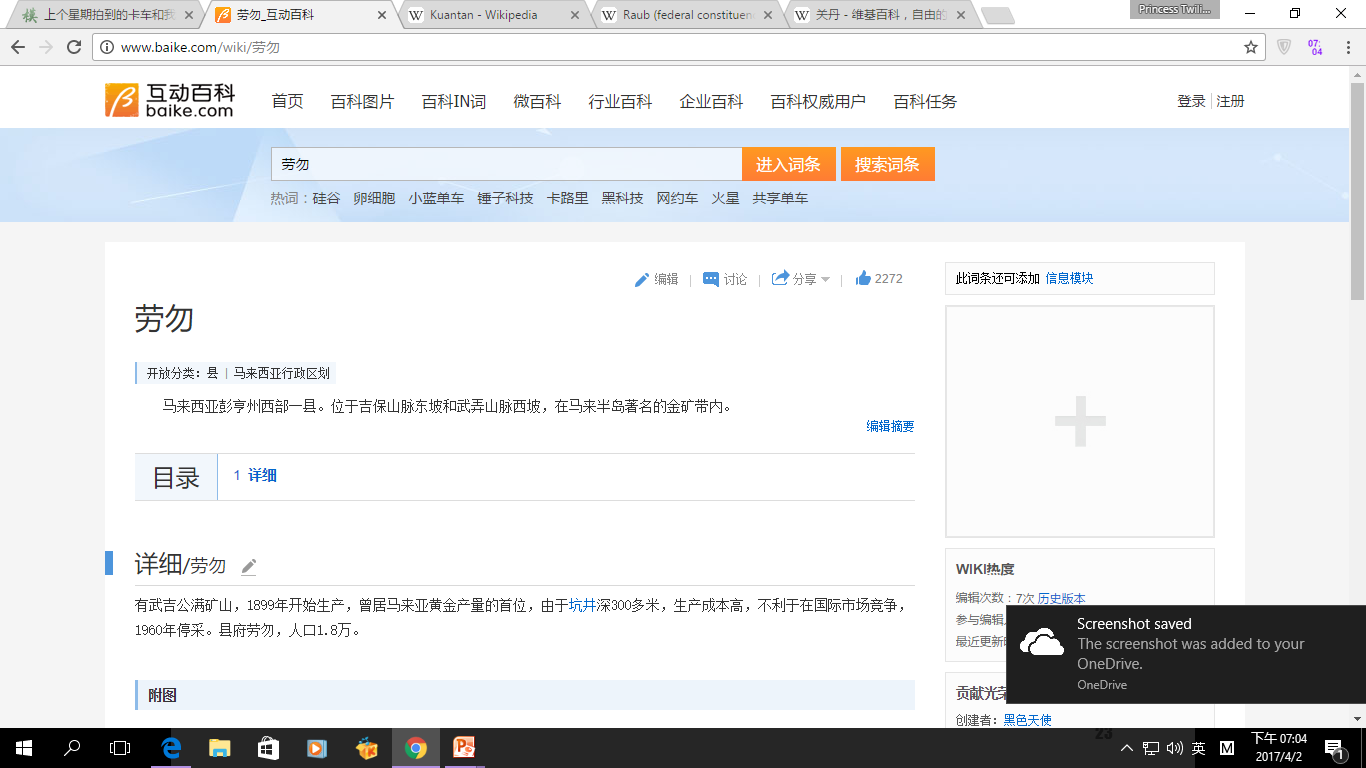Reload the page using the refresh icon
The image size is (1366, 768).
click(74, 47)
